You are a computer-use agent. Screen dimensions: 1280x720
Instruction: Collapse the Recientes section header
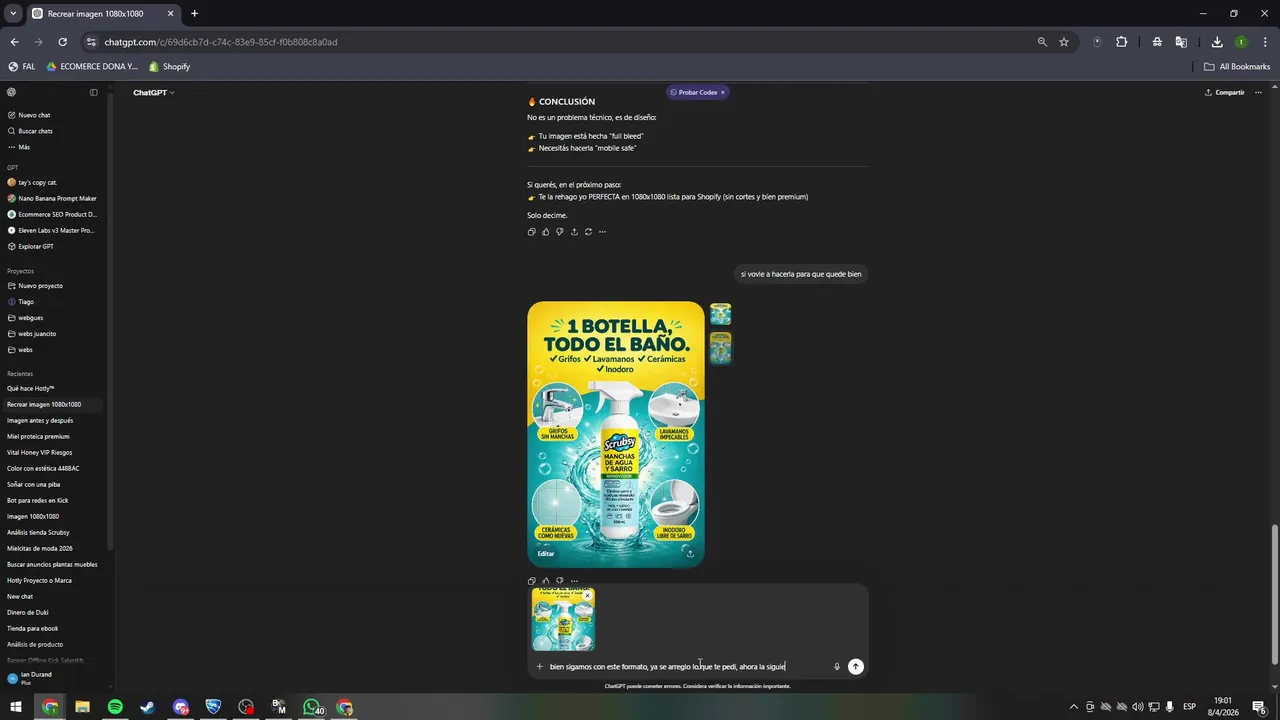[x=21, y=374]
